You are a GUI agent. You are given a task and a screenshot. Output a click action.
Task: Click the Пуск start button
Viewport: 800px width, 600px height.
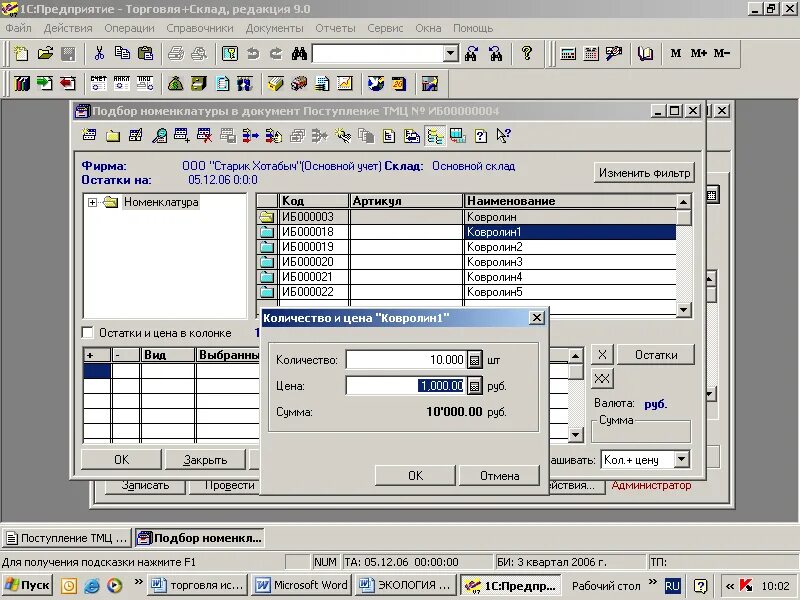click(x=27, y=585)
